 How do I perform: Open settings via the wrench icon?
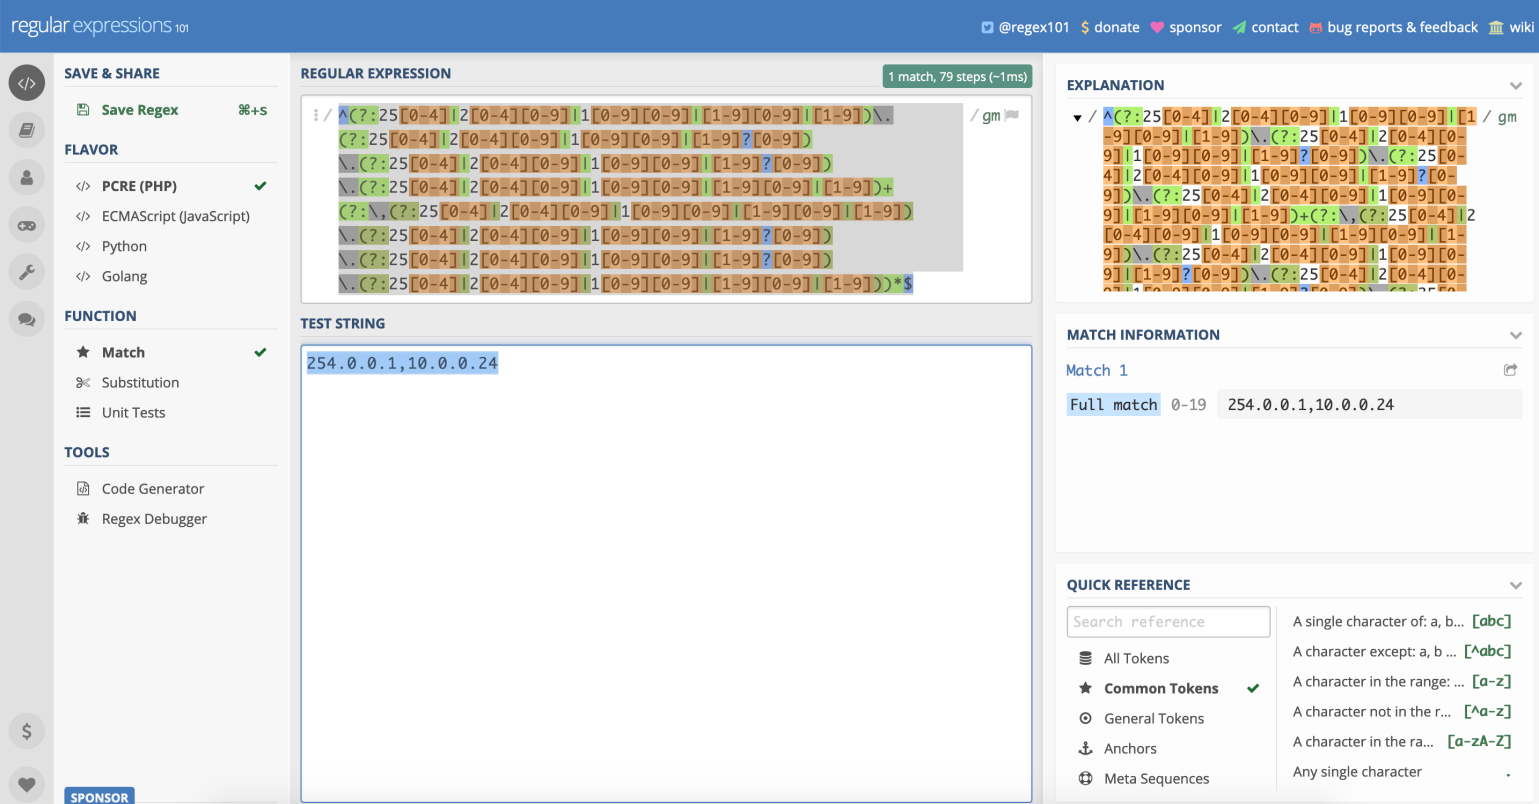pos(26,271)
